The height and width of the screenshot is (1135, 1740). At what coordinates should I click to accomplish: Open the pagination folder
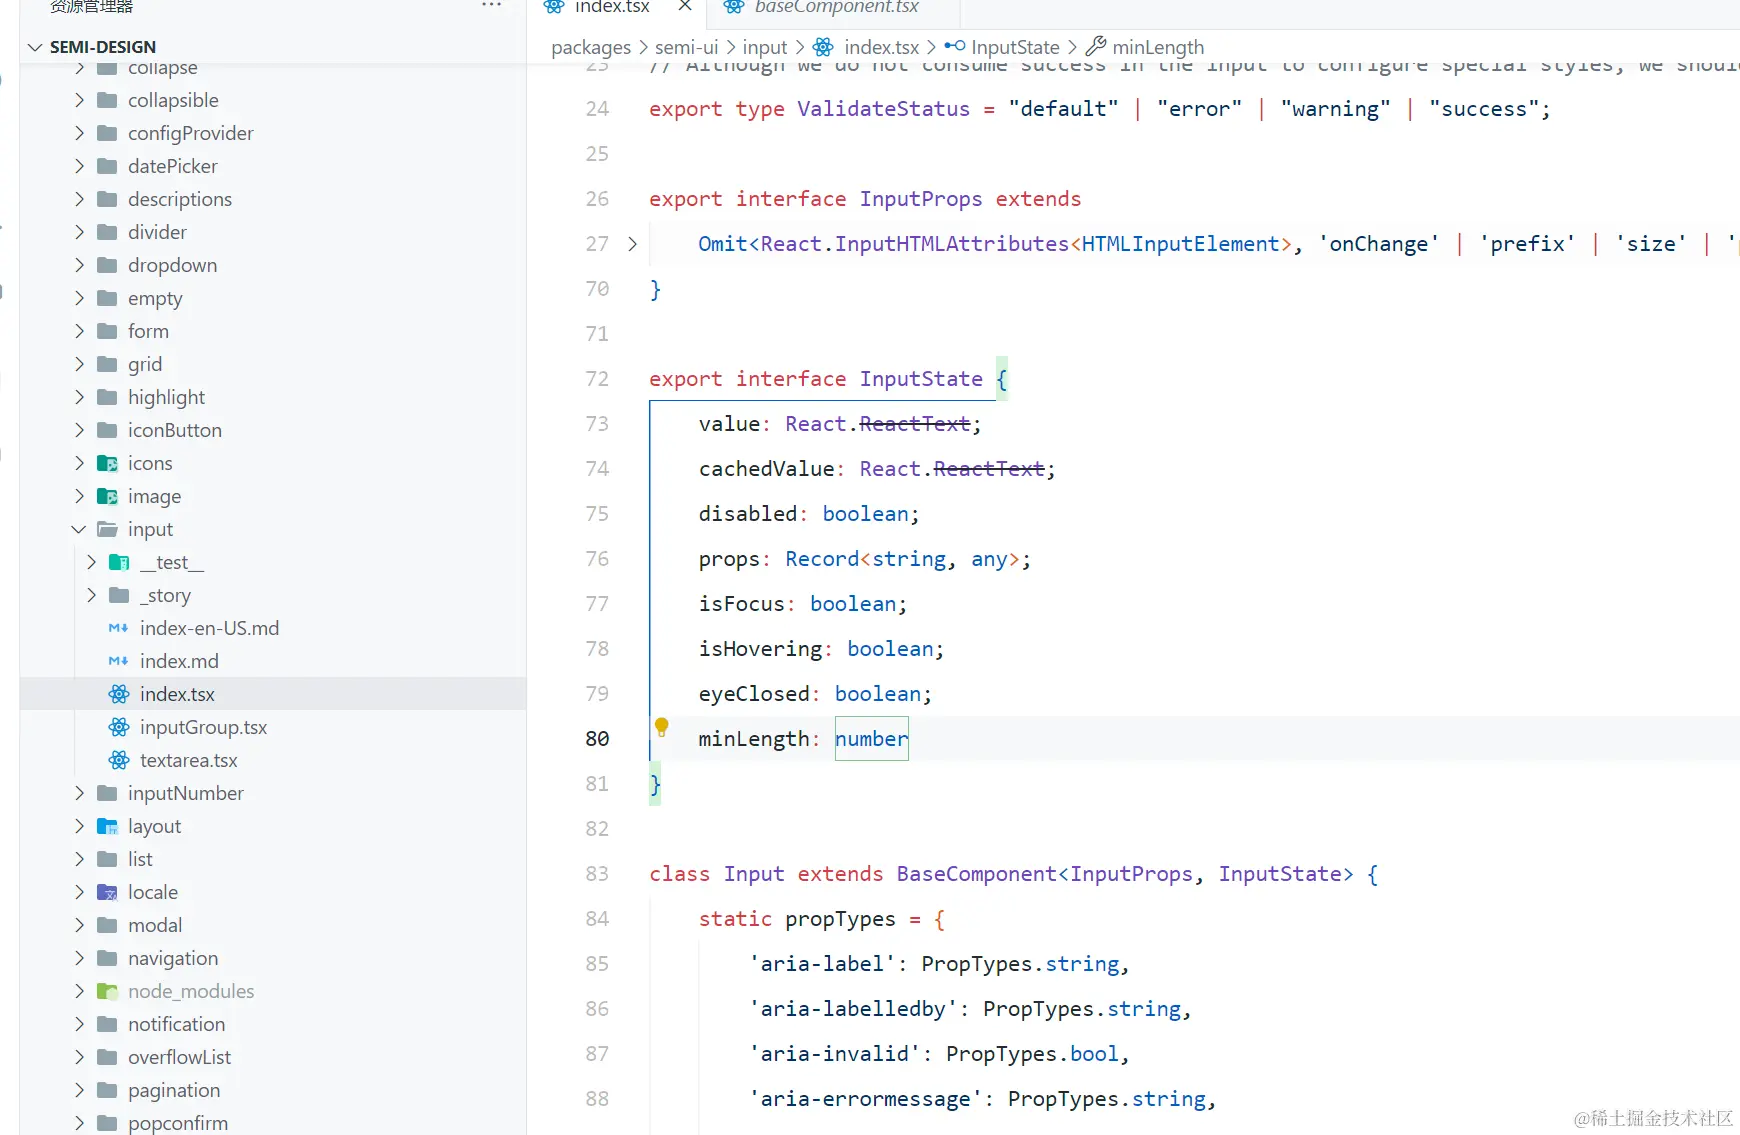point(174,1090)
